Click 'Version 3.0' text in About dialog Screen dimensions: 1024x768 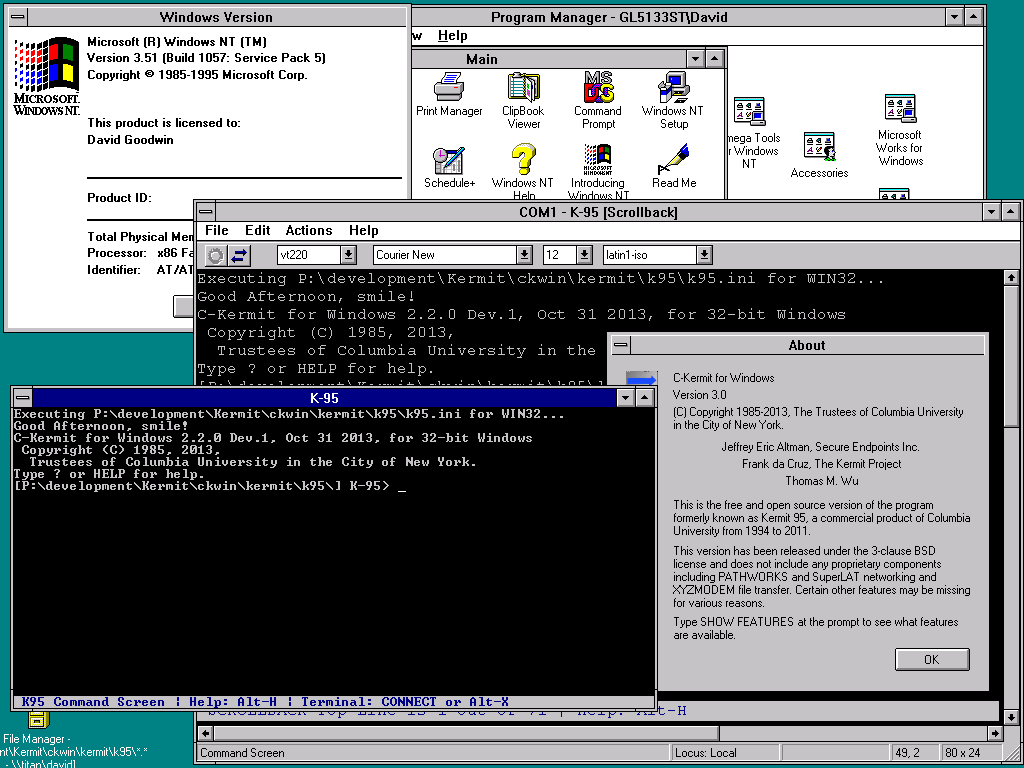[x=699, y=394]
